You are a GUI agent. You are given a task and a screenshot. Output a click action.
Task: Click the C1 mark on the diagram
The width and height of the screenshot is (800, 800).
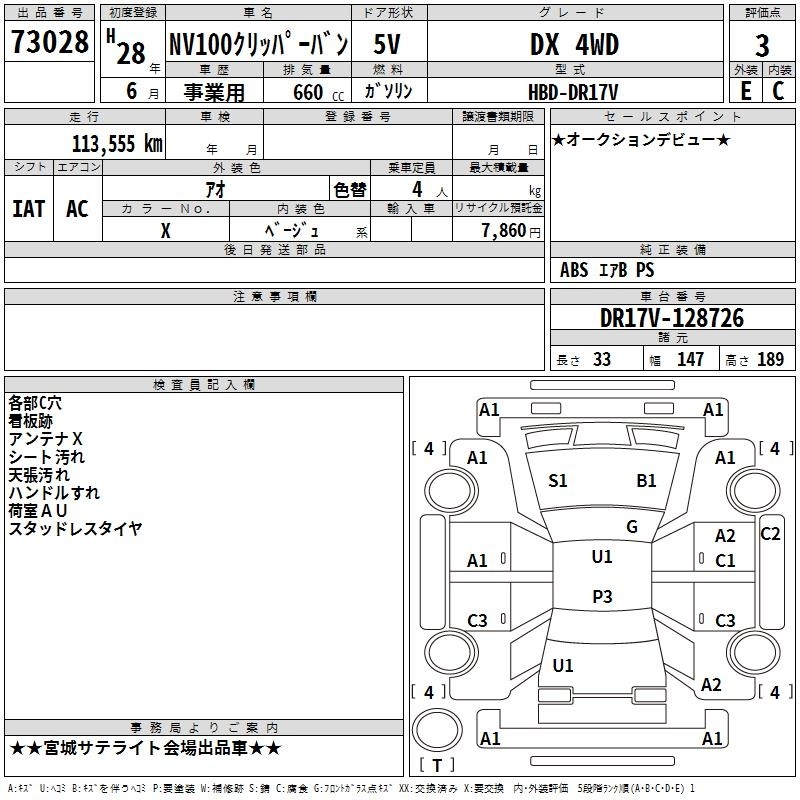pyautogui.click(x=725, y=561)
